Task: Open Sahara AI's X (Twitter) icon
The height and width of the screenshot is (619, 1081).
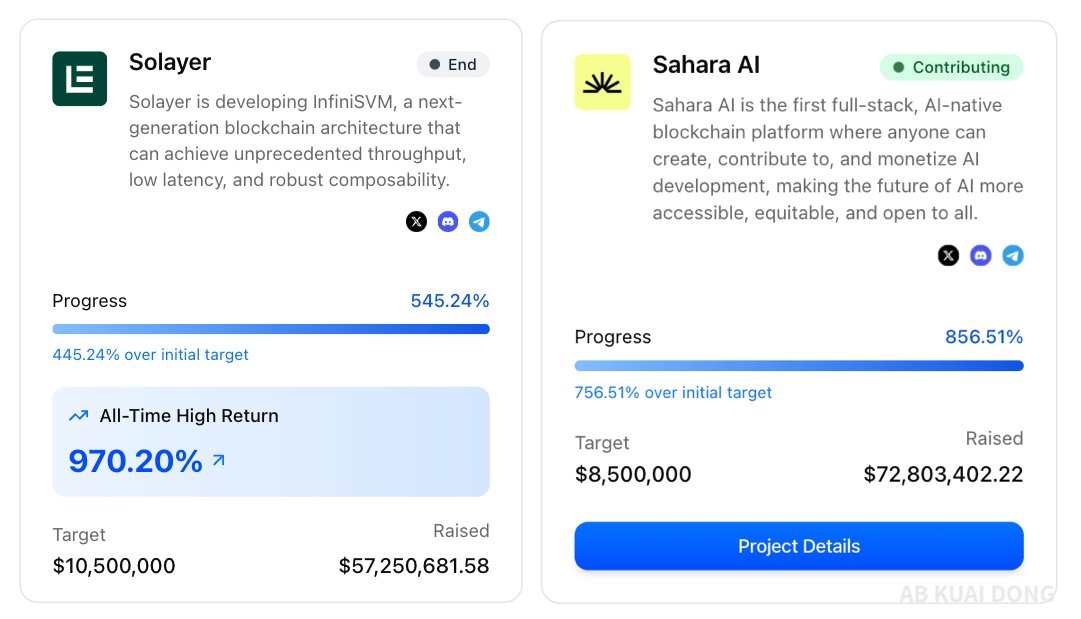Action: click(949, 255)
